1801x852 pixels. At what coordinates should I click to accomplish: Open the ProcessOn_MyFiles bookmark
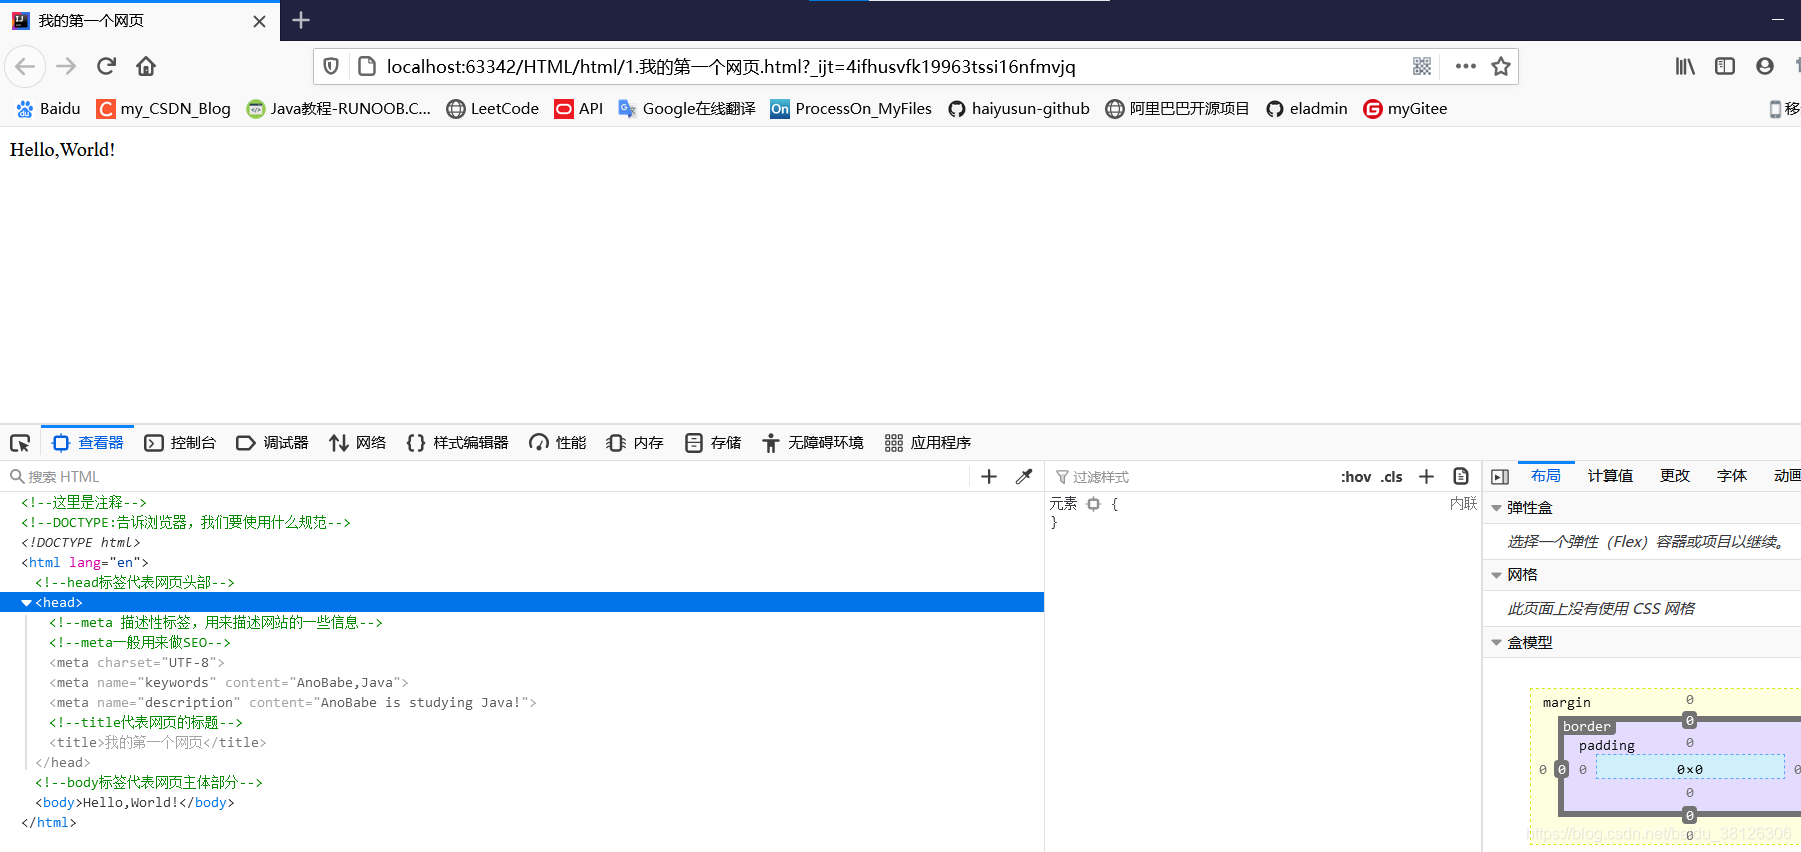click(851, 109)
